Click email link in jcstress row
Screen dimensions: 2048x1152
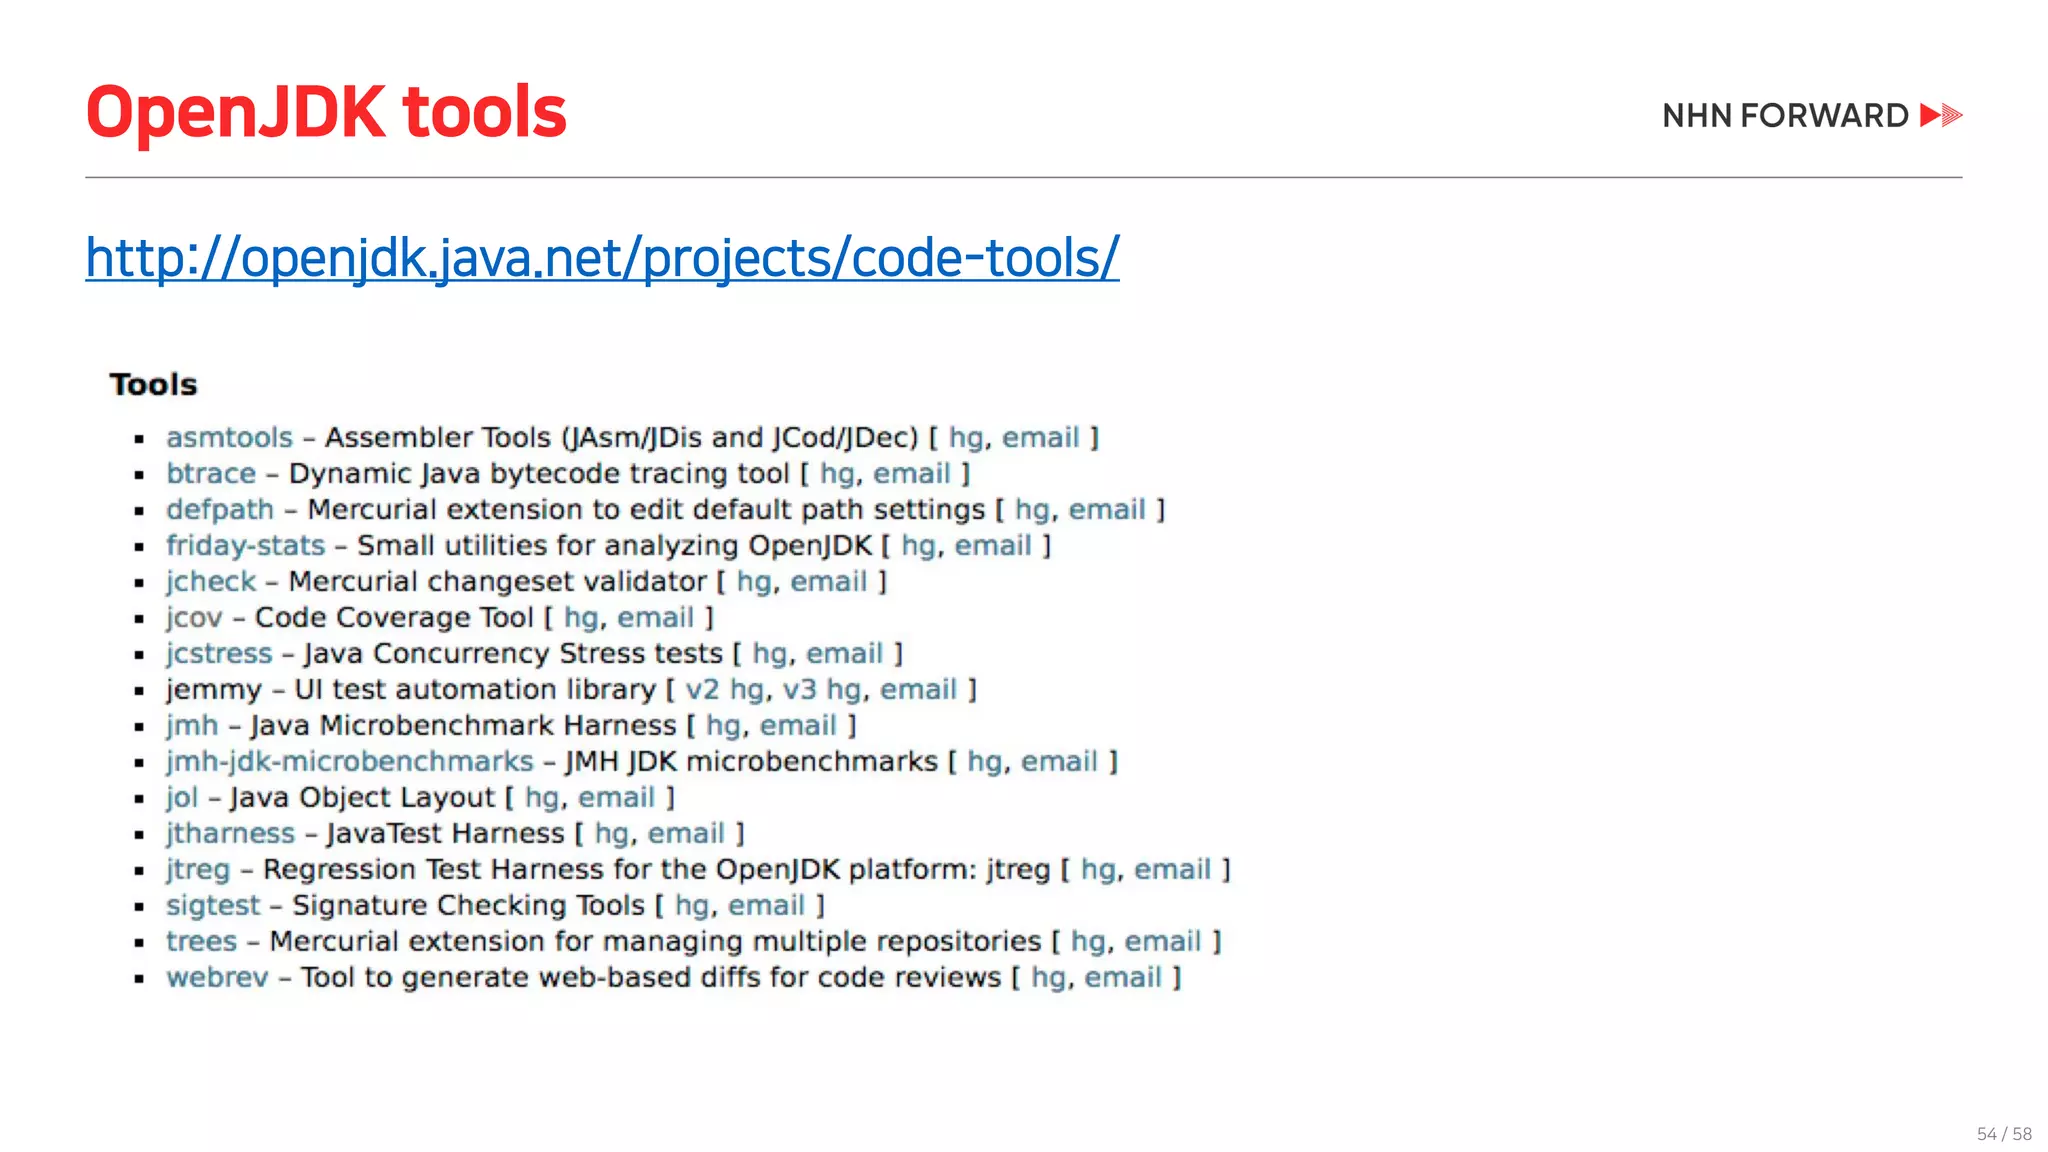(x=845, y=654)
